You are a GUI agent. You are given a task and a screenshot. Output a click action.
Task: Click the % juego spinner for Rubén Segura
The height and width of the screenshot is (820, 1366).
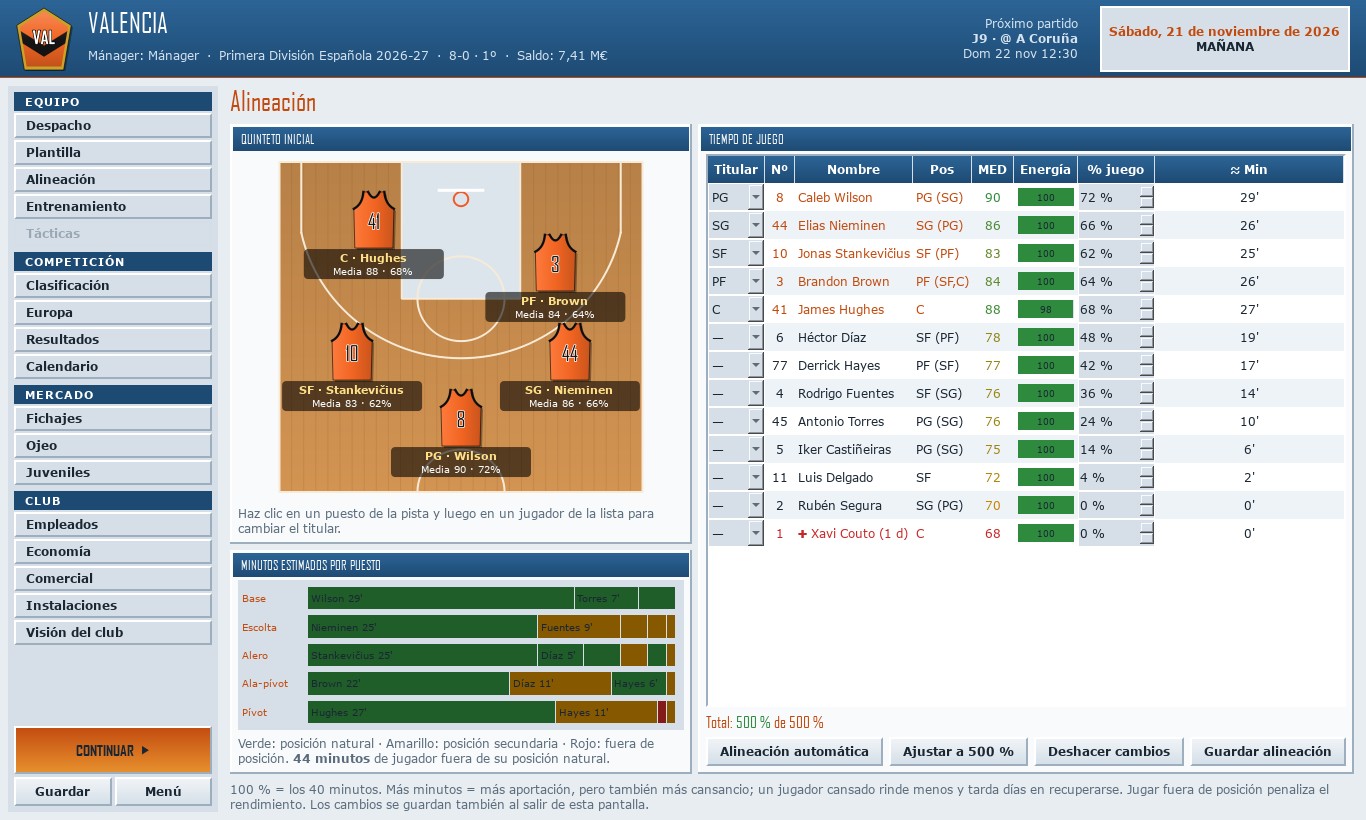(x=1146, y=506)
